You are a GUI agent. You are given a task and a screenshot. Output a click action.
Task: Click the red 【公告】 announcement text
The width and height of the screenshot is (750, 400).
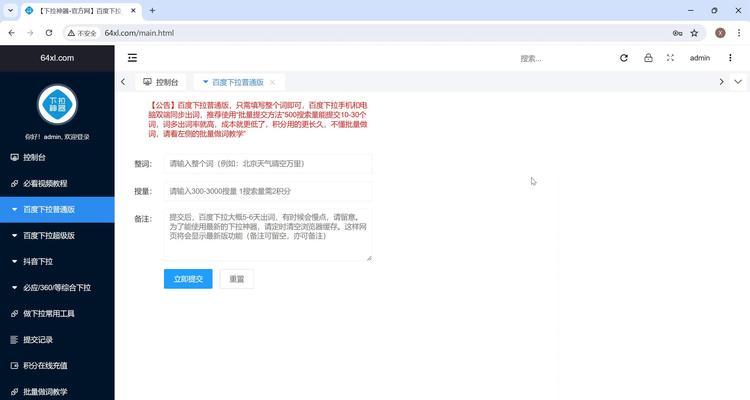pos(258,119)
